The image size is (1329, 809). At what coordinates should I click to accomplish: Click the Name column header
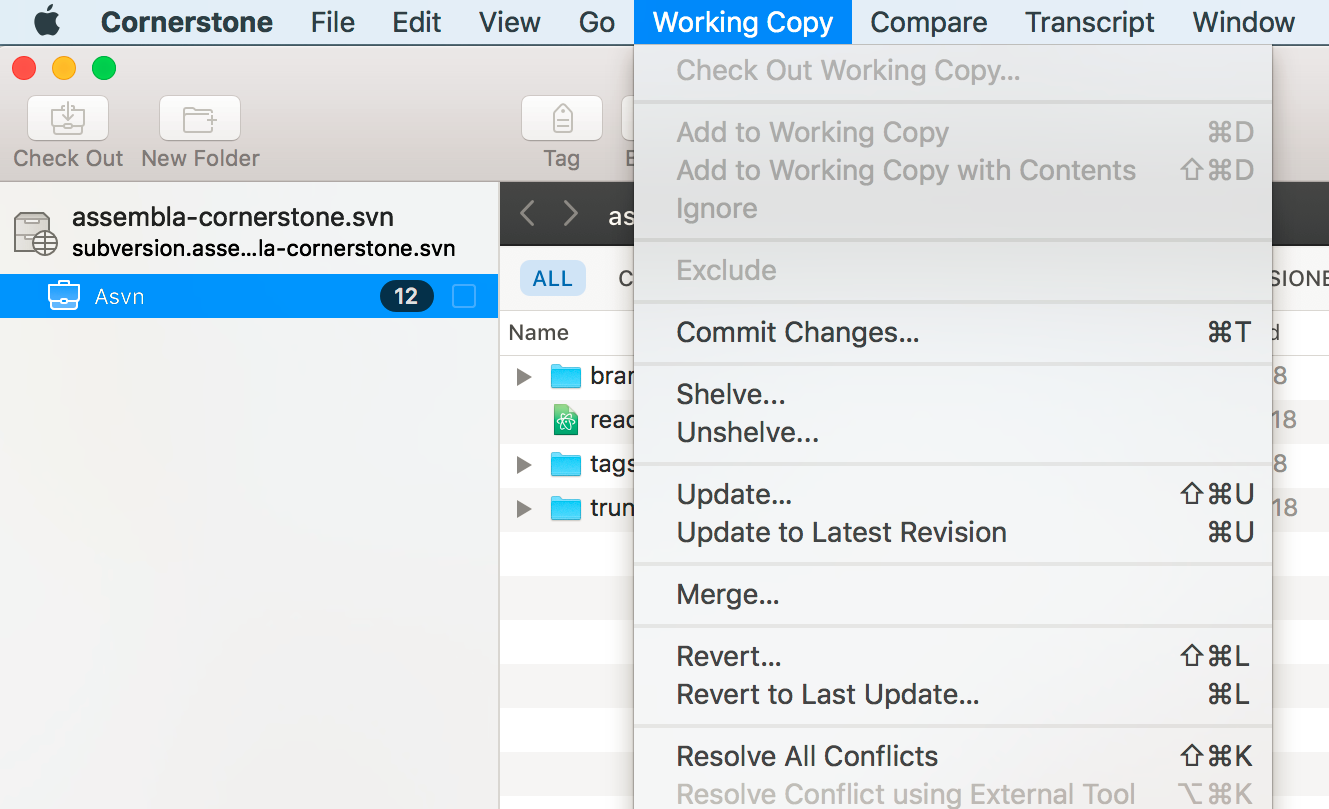tap(539, 333)
